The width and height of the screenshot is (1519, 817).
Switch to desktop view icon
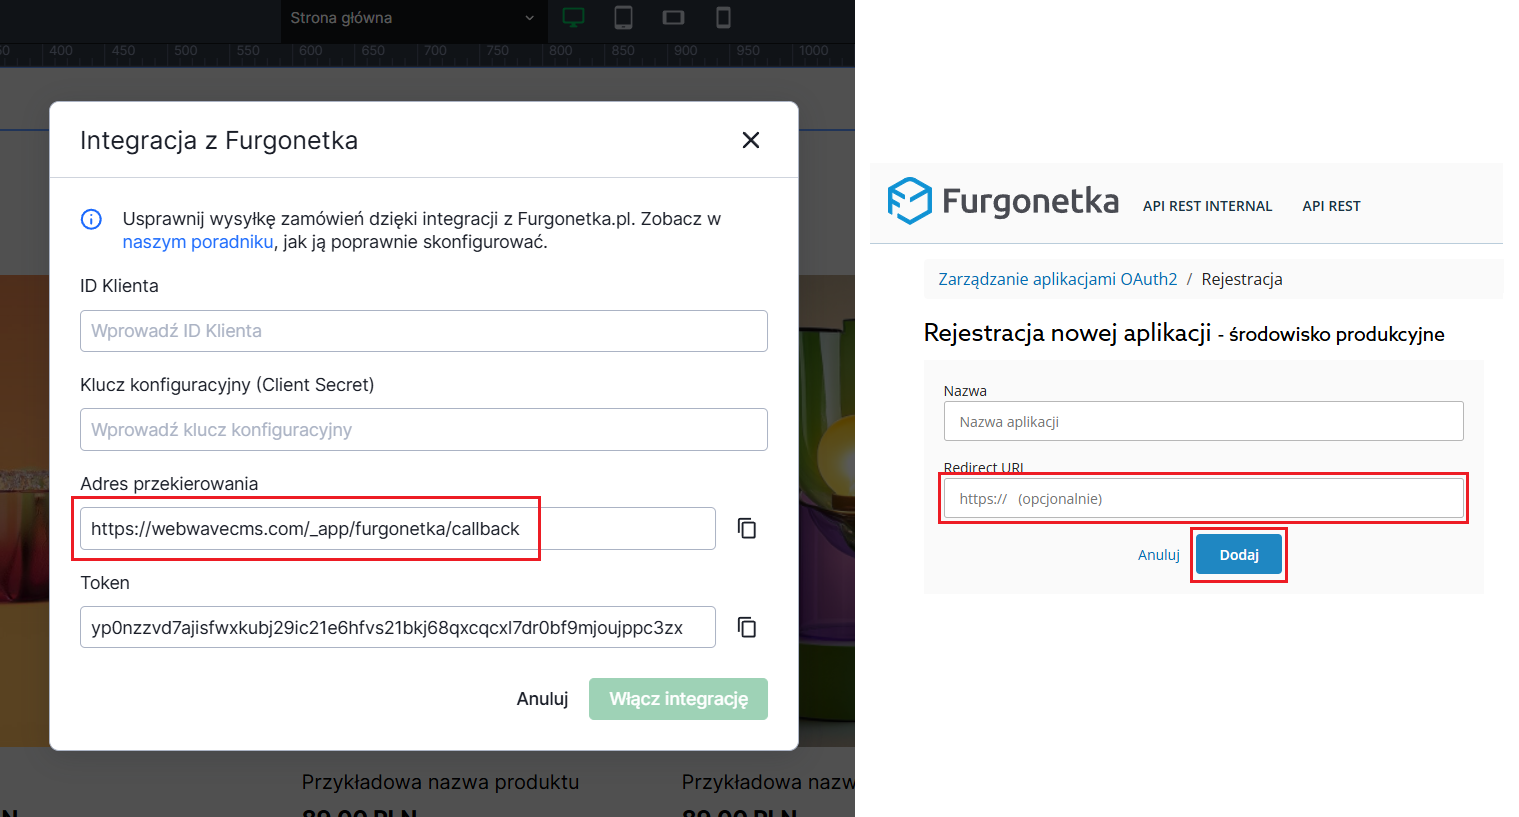(x=573, y=17)
